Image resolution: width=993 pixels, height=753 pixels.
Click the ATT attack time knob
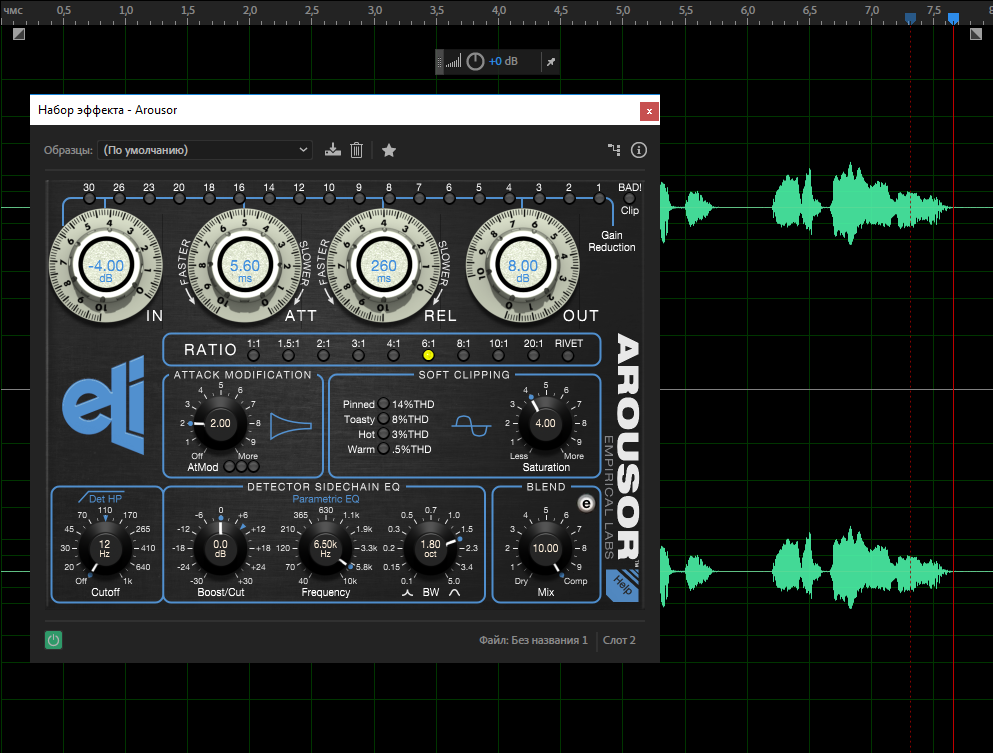point(244,266)
